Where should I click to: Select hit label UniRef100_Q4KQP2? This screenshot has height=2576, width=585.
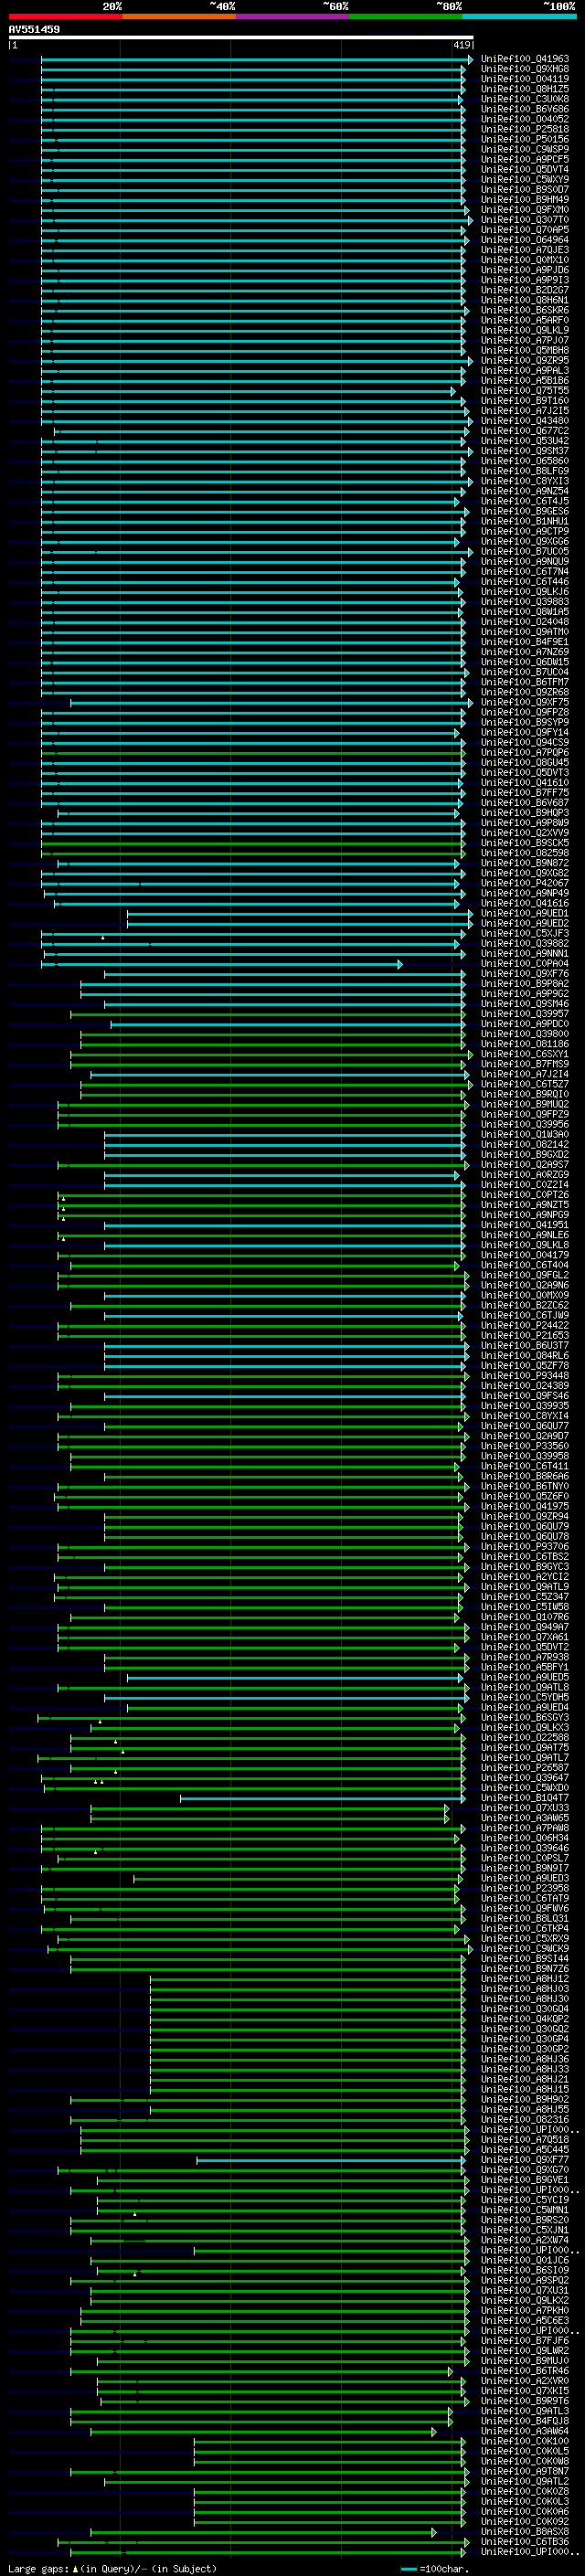click(525, 2019)
